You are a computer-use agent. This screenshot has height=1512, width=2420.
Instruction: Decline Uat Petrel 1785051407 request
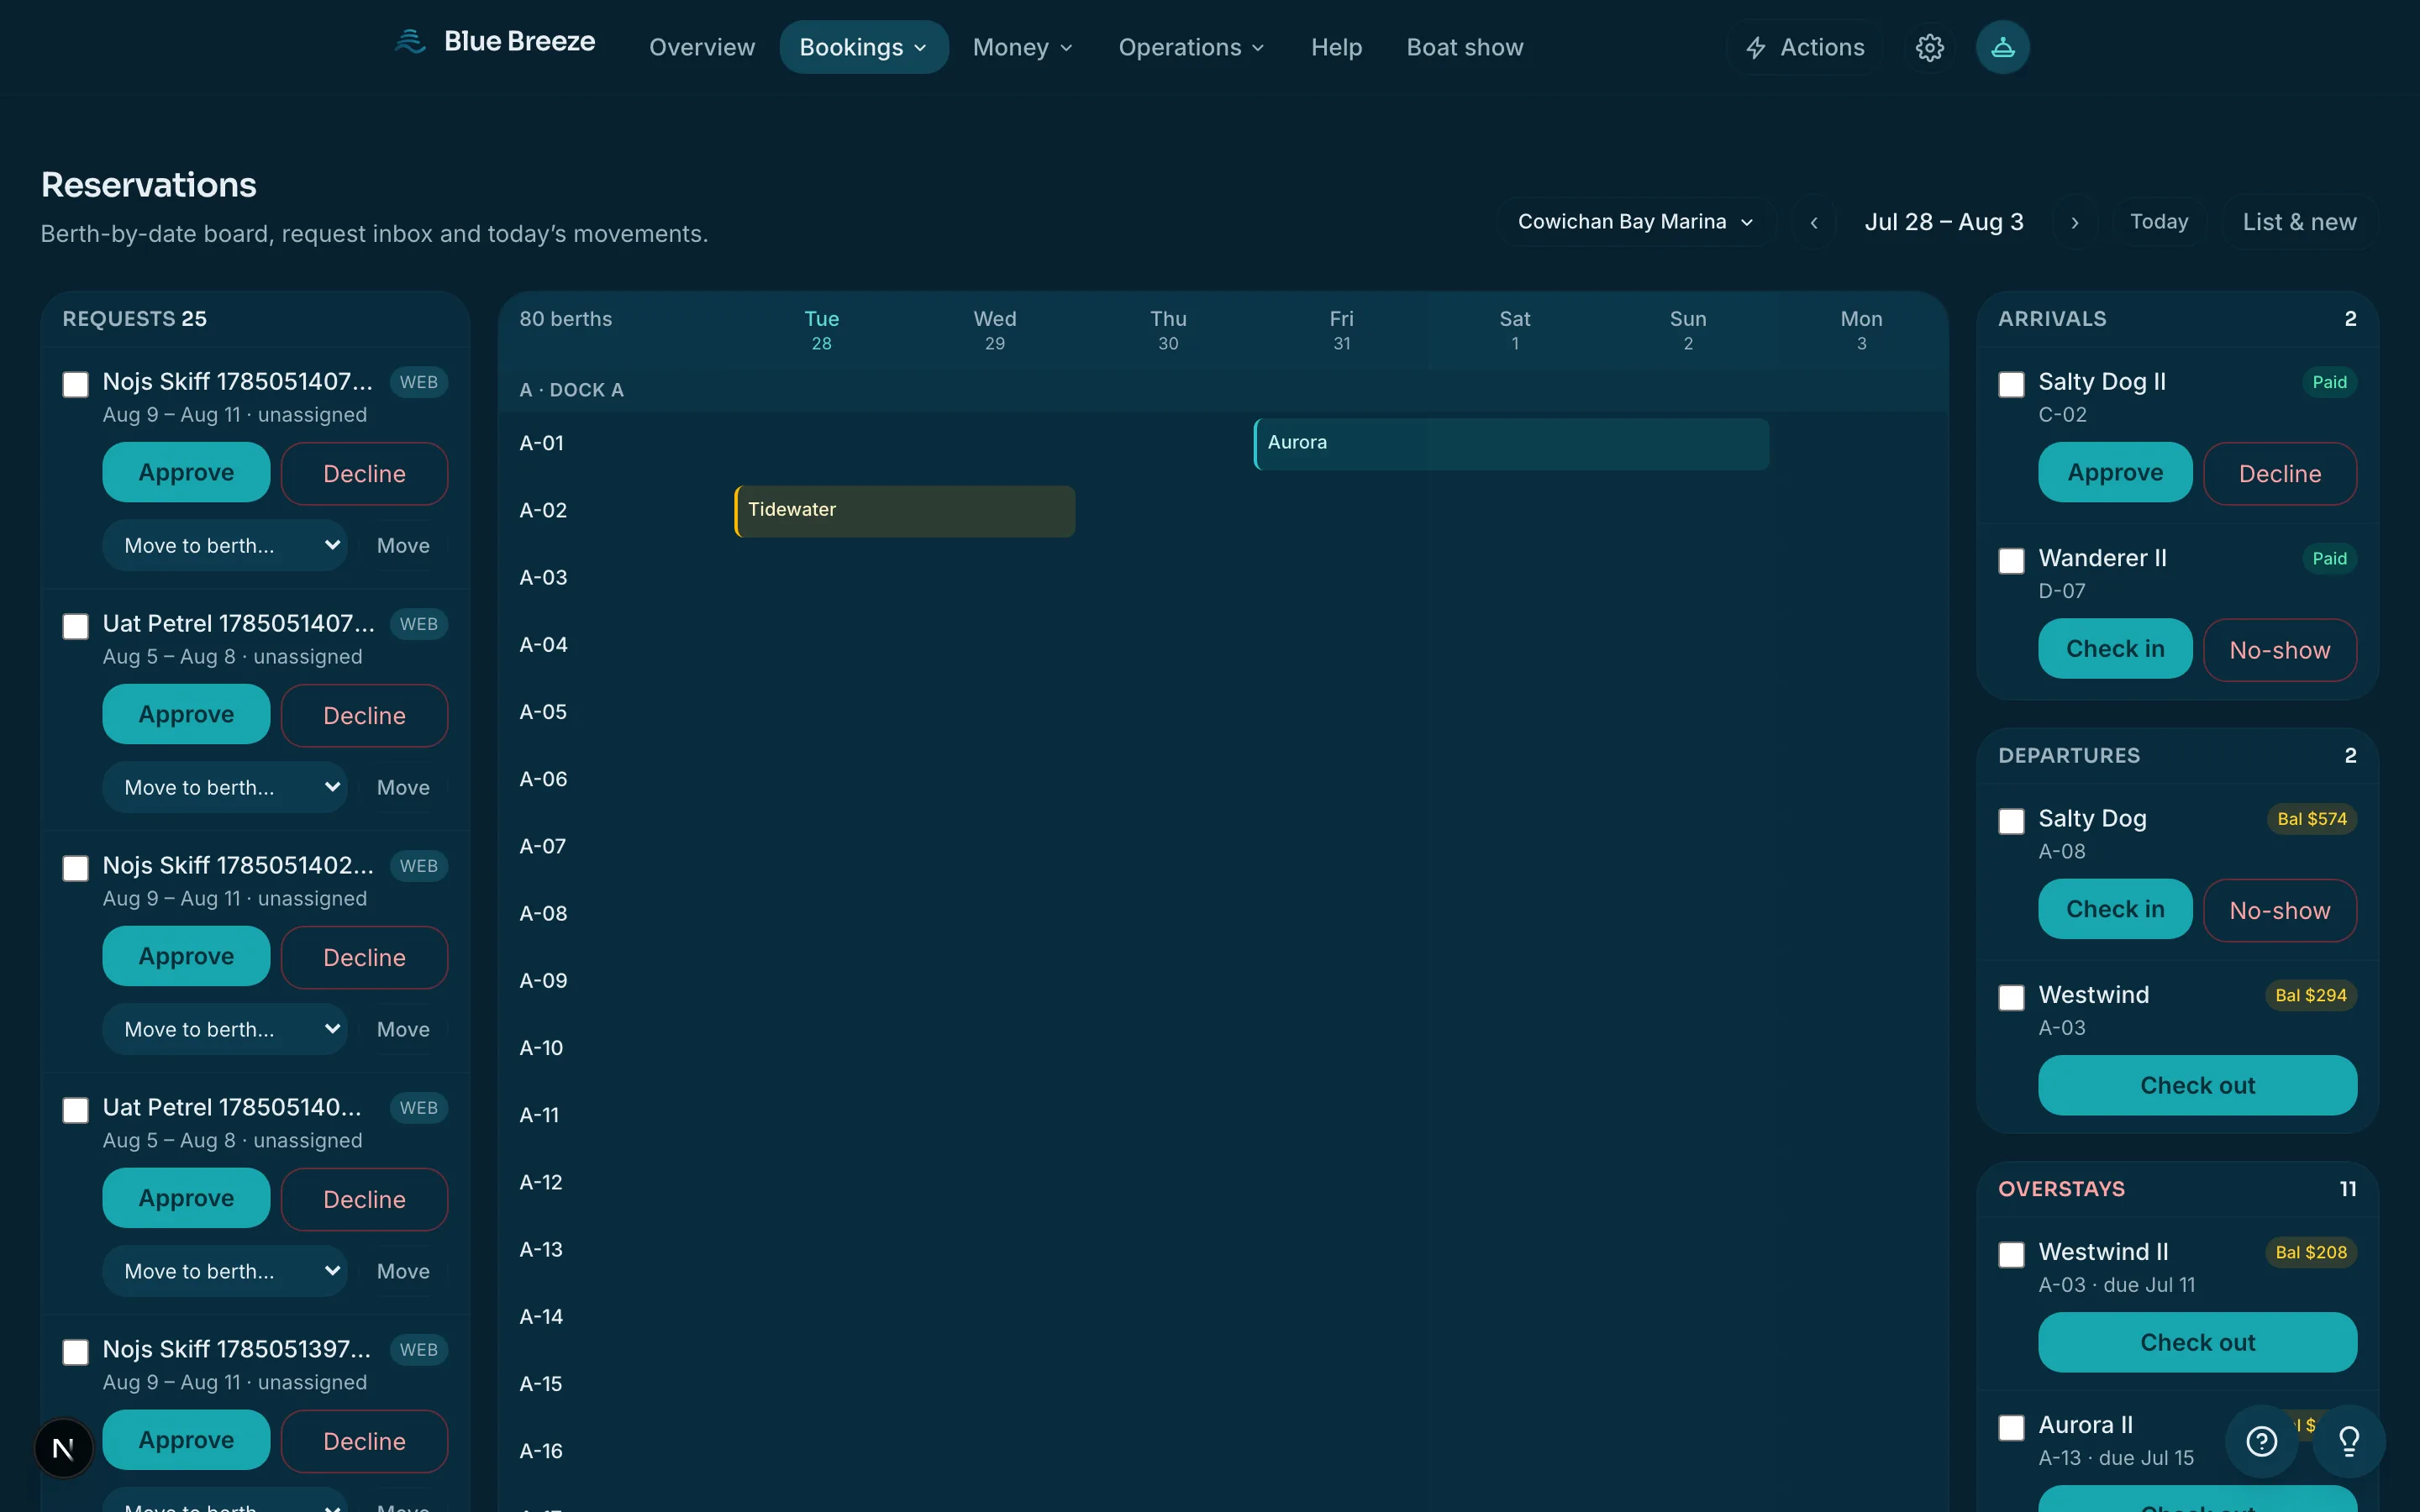click(364, 715)
